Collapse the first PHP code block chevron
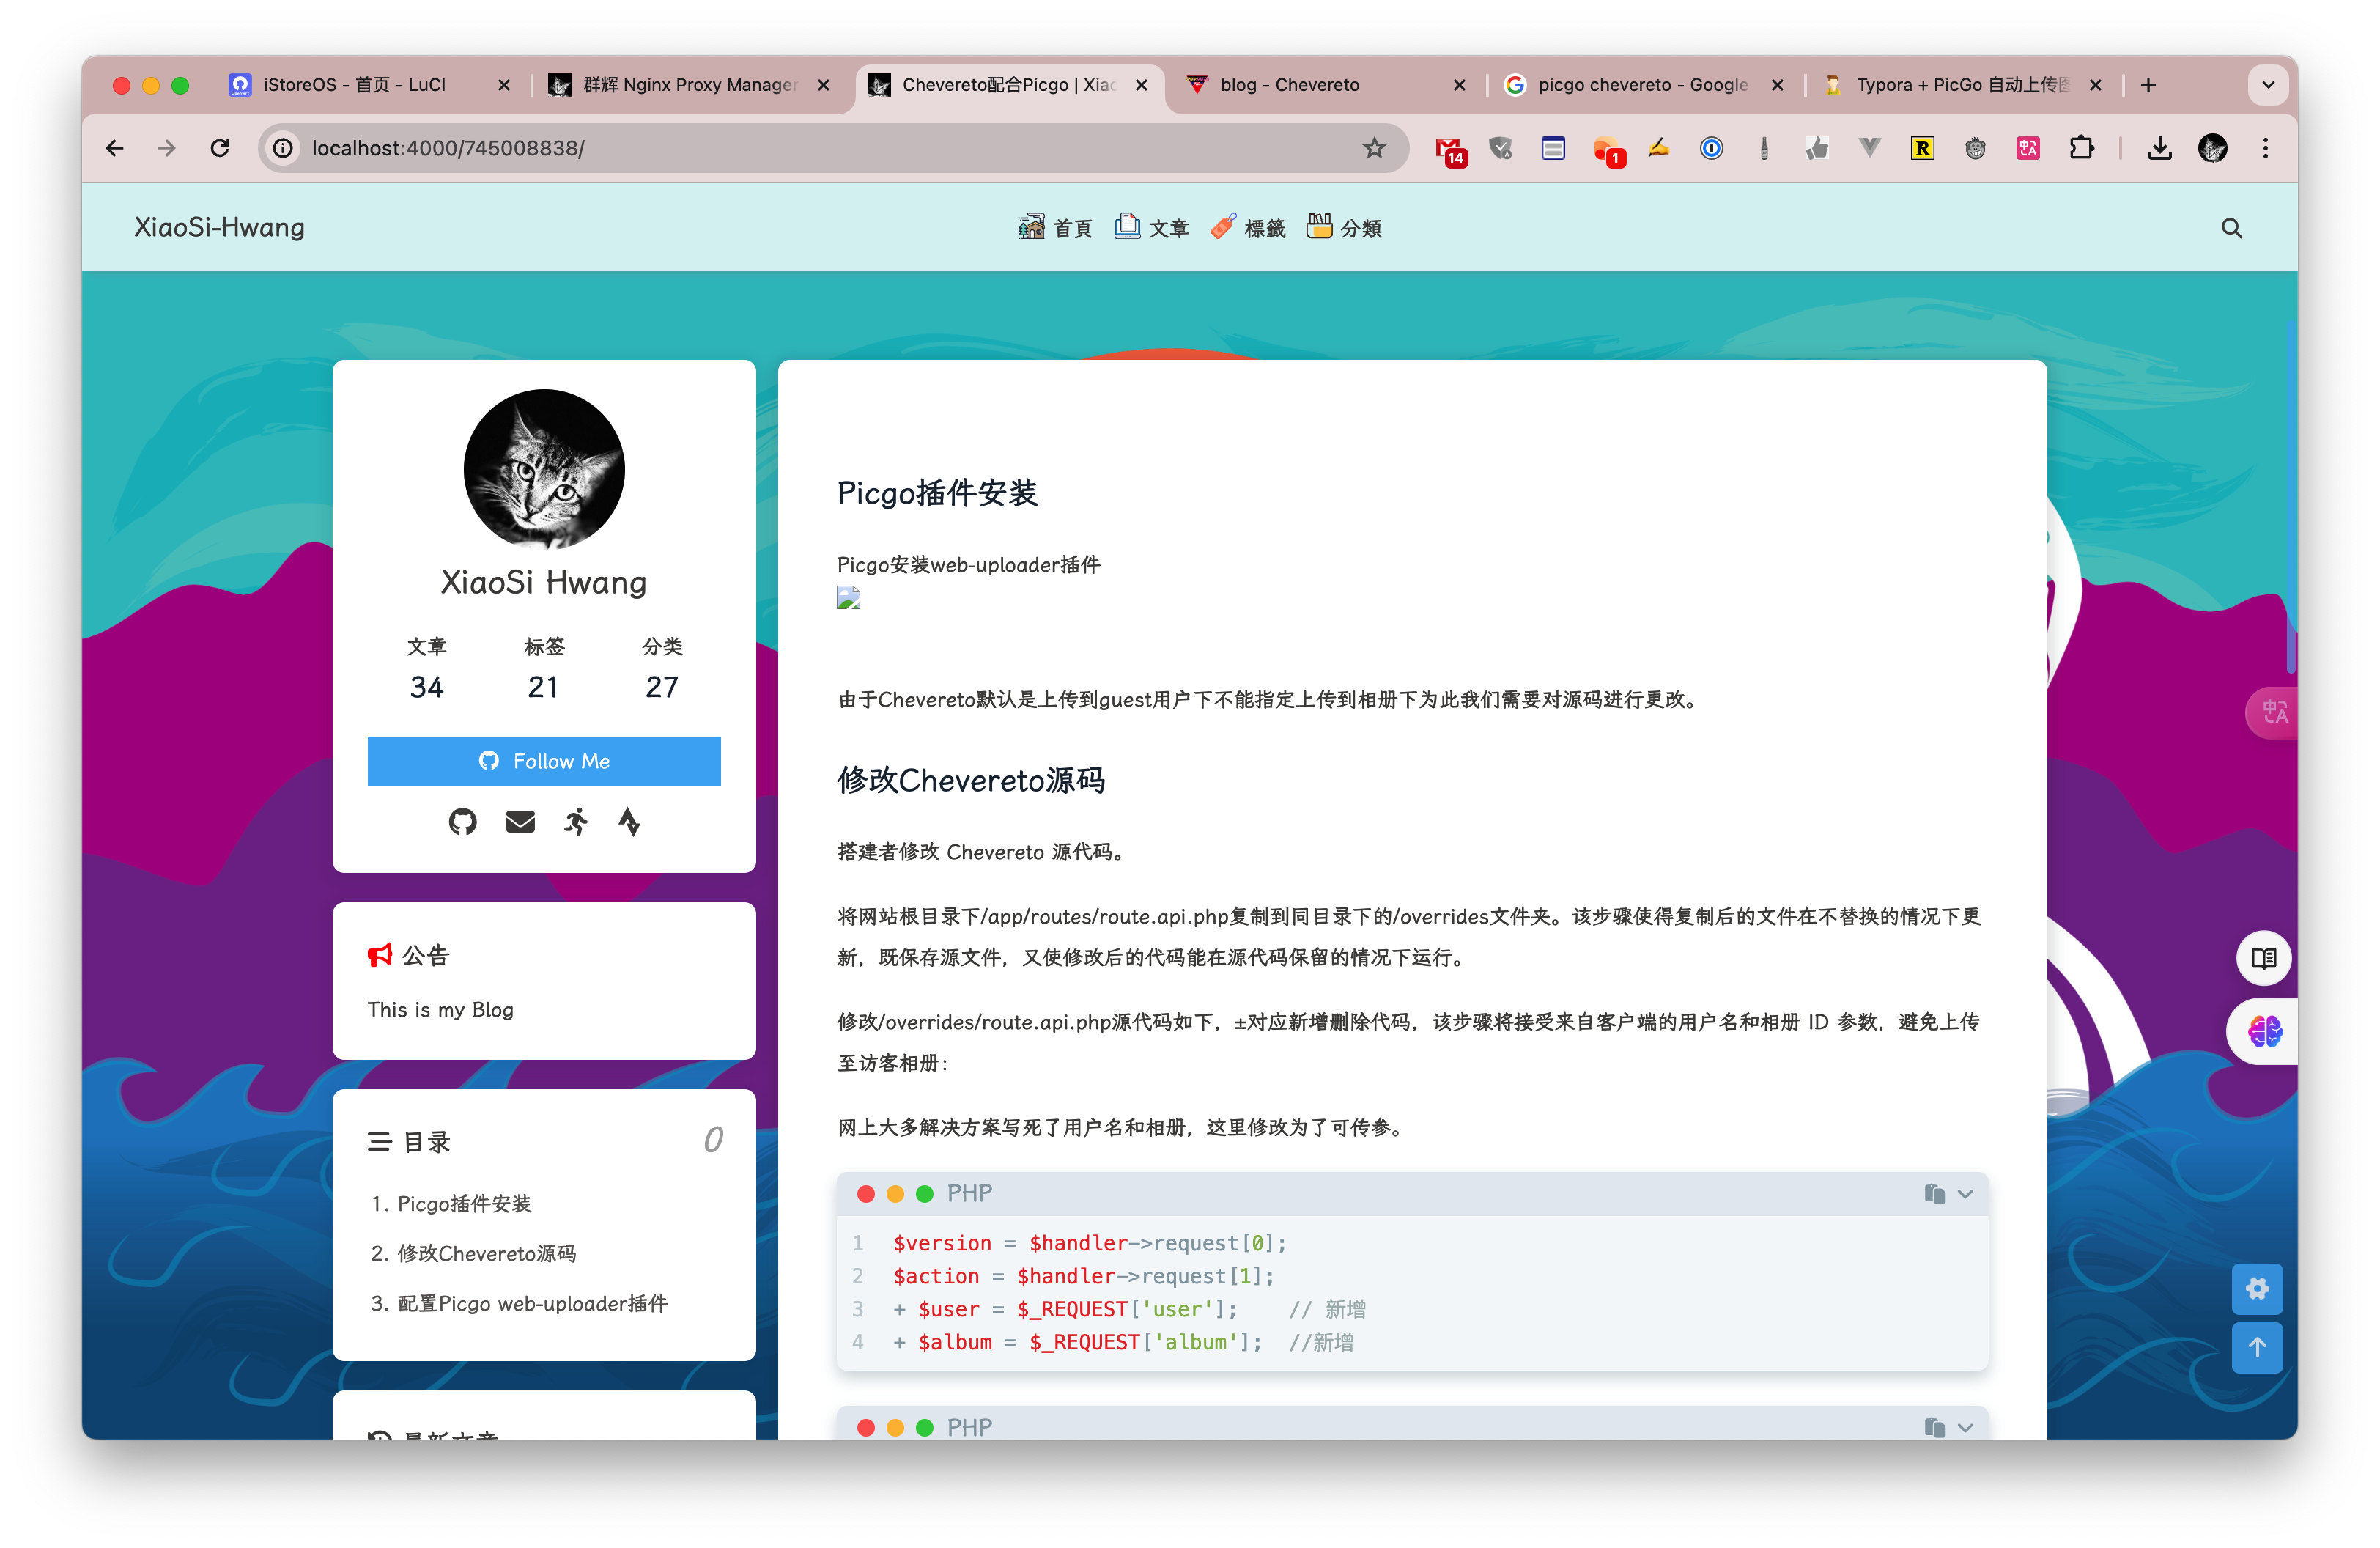 1966,1193
